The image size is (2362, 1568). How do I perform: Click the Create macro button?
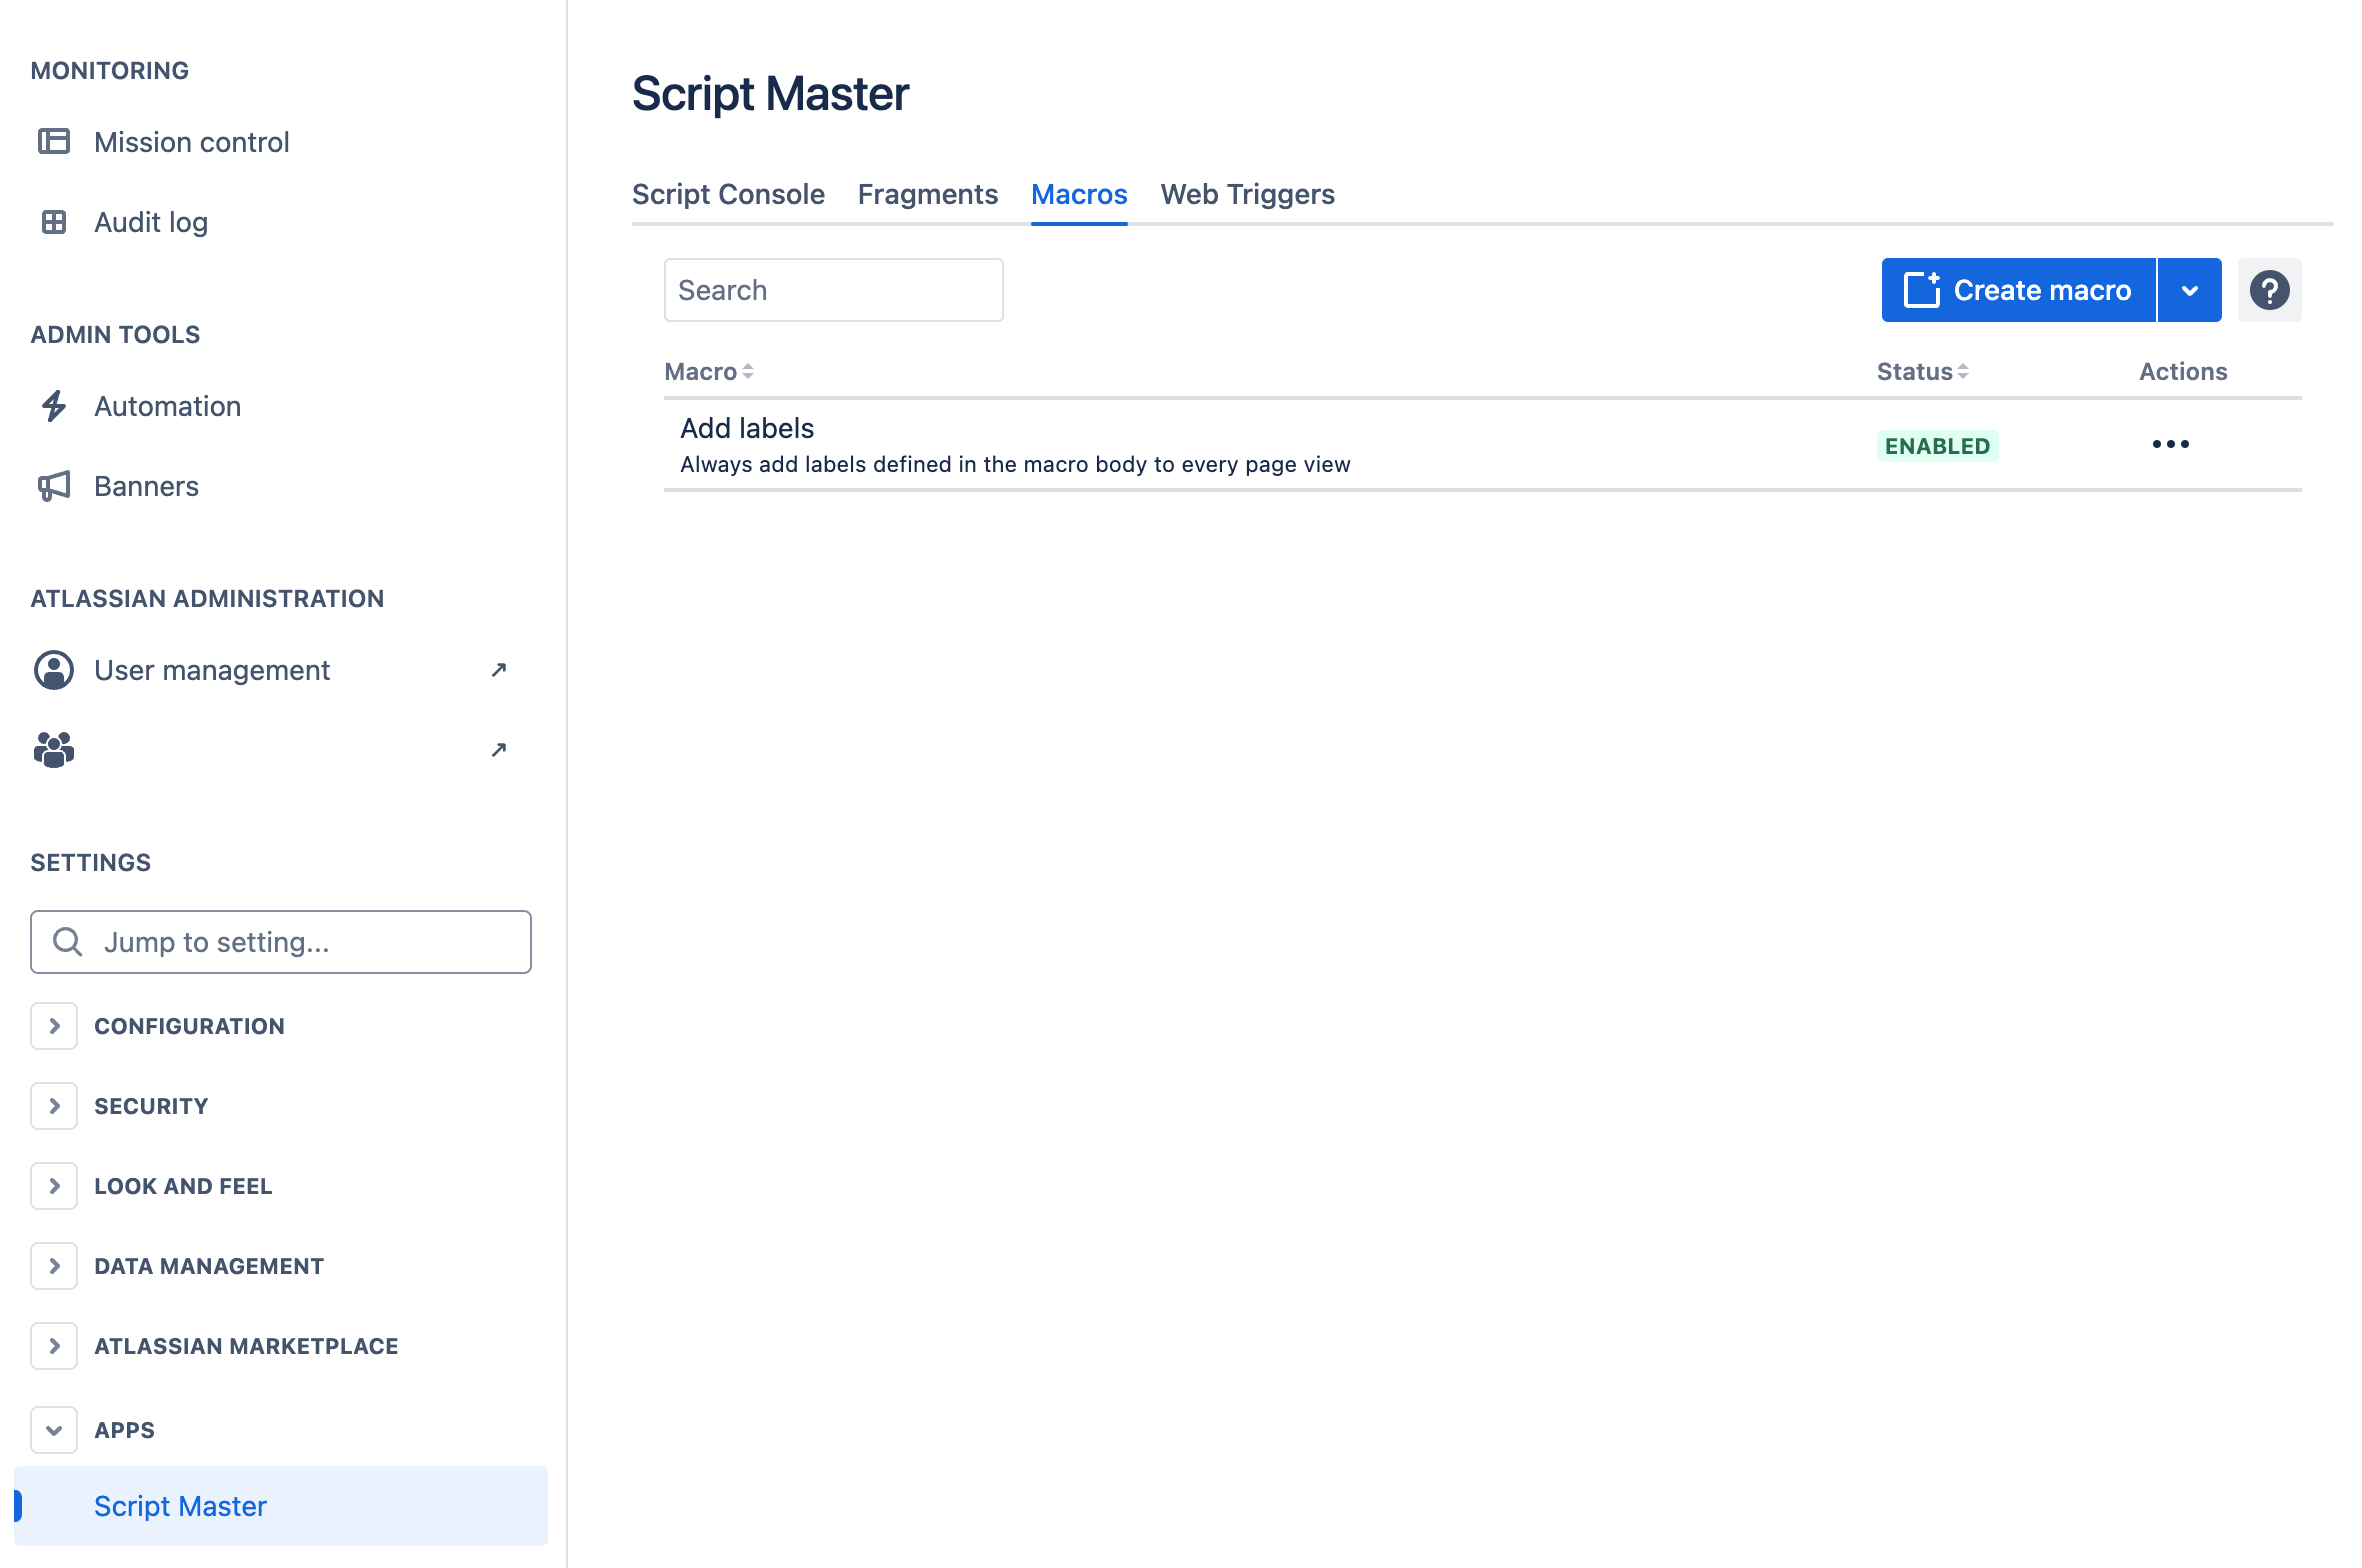(2018, 290)
